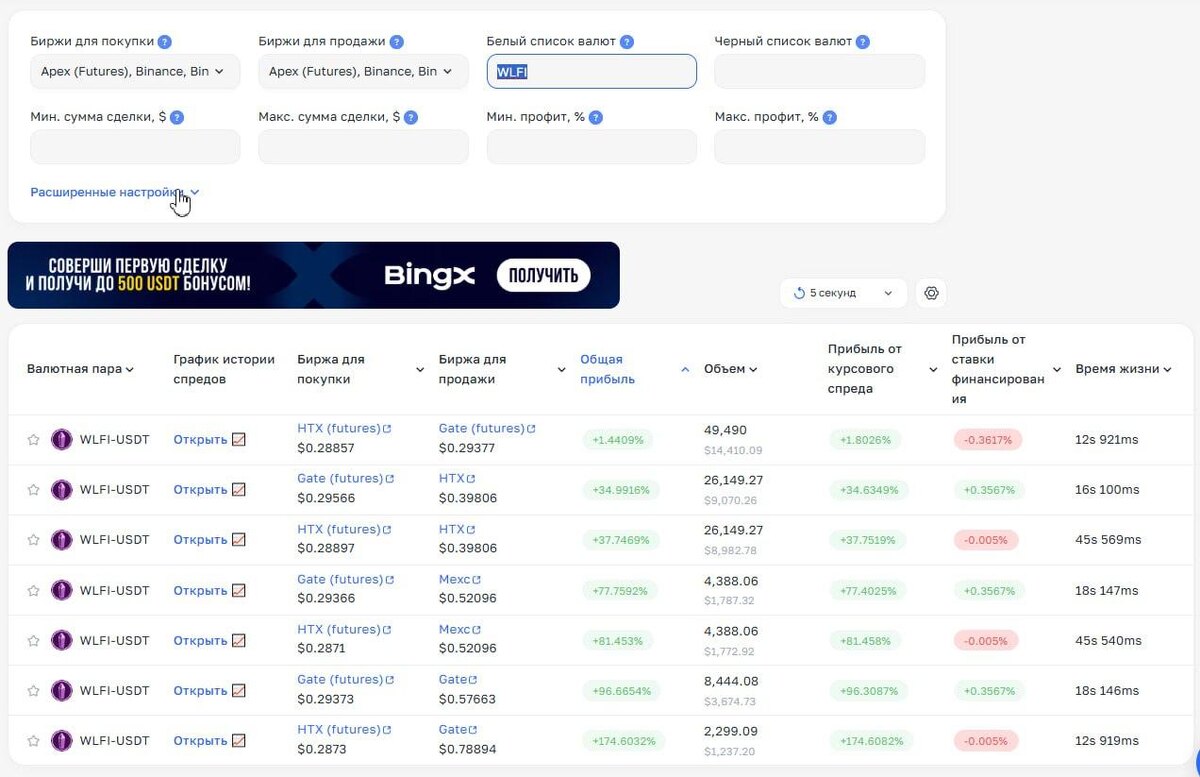Click the Мин. сумма сделки input field

135,147
